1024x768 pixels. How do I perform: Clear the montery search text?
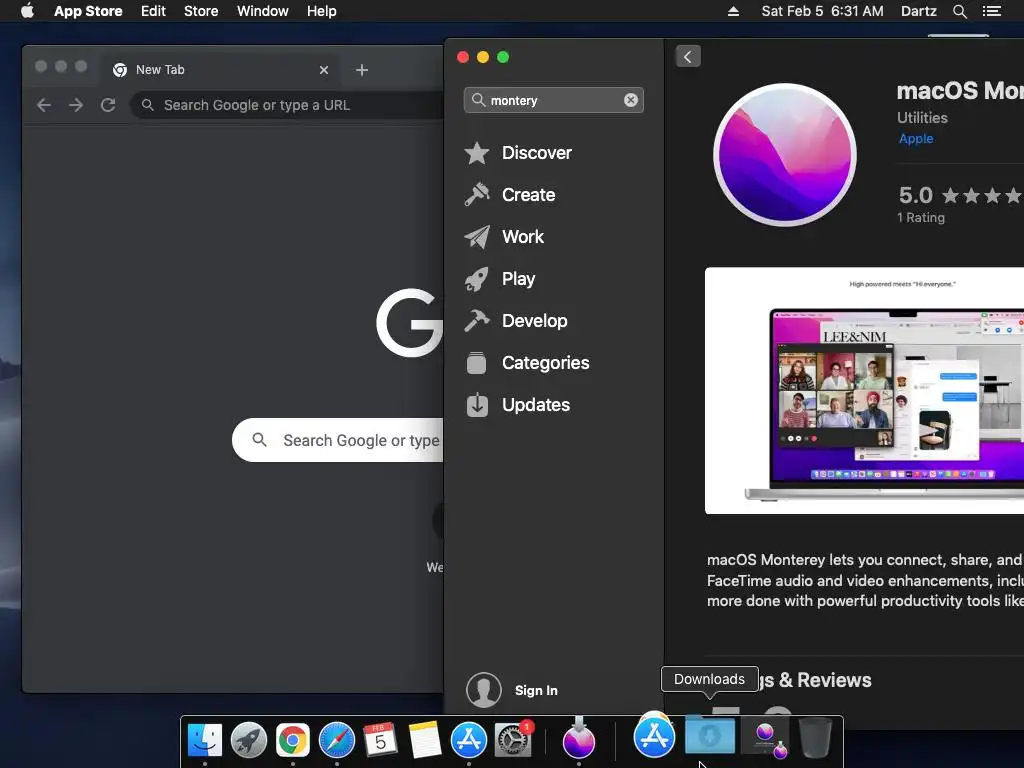[630, 100]
